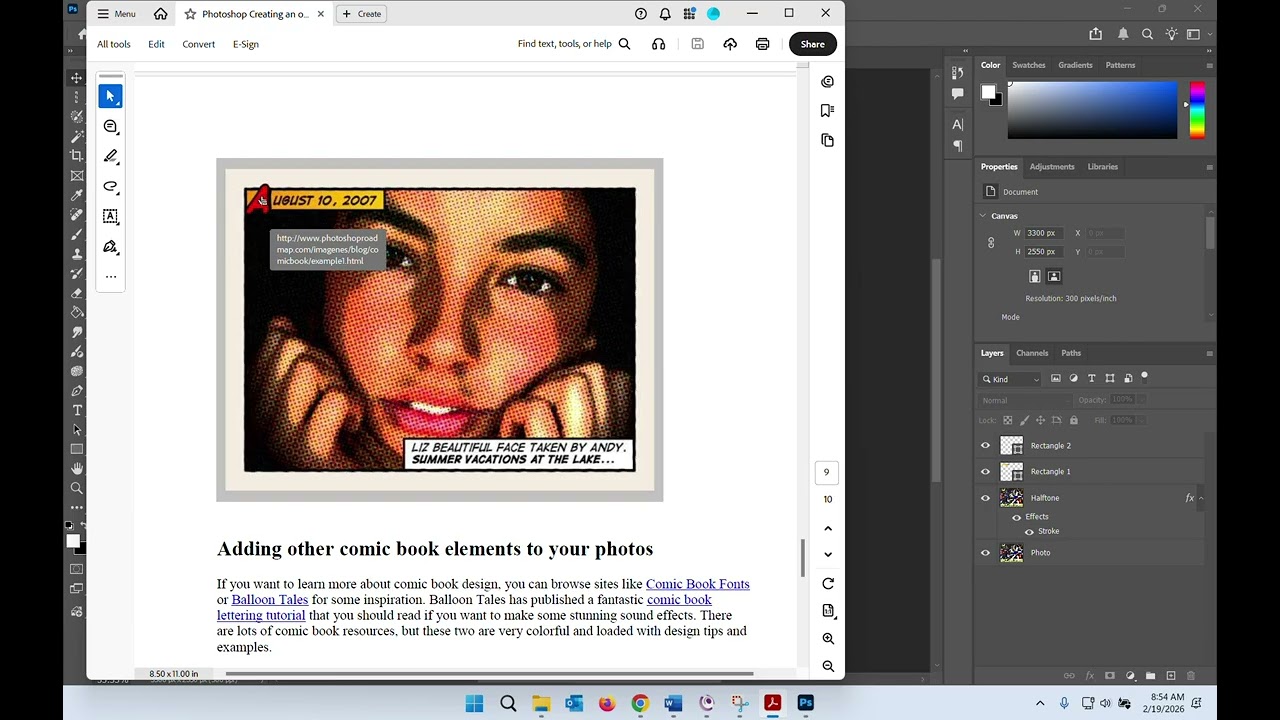Select the Acrobat freehand draw tool
The width and height of the screenshot is (1280, 720).
point(111,187)
